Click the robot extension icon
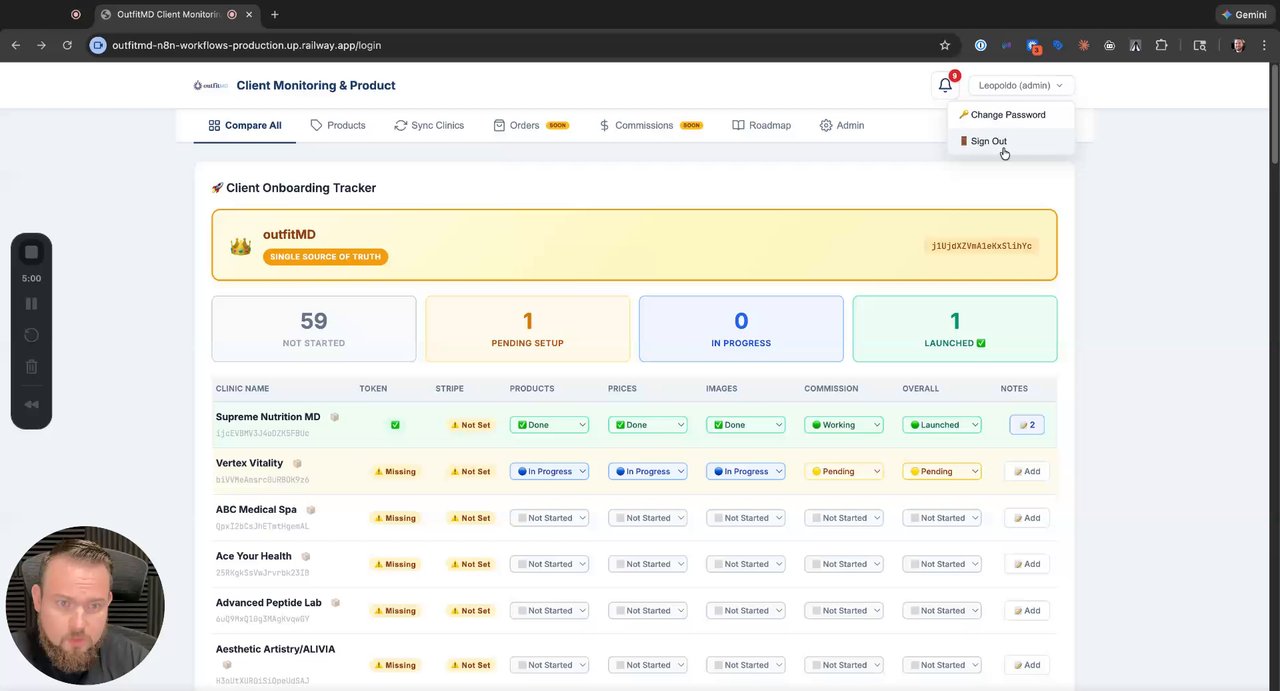The height and width of the screenshot is (691, 1280). pyautogui.click(x=1109, y=45)
